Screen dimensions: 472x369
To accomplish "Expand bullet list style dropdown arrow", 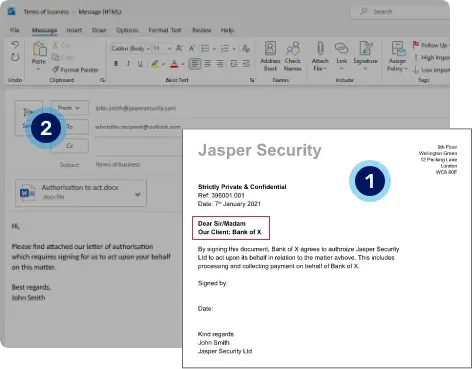I will point(214,49).
